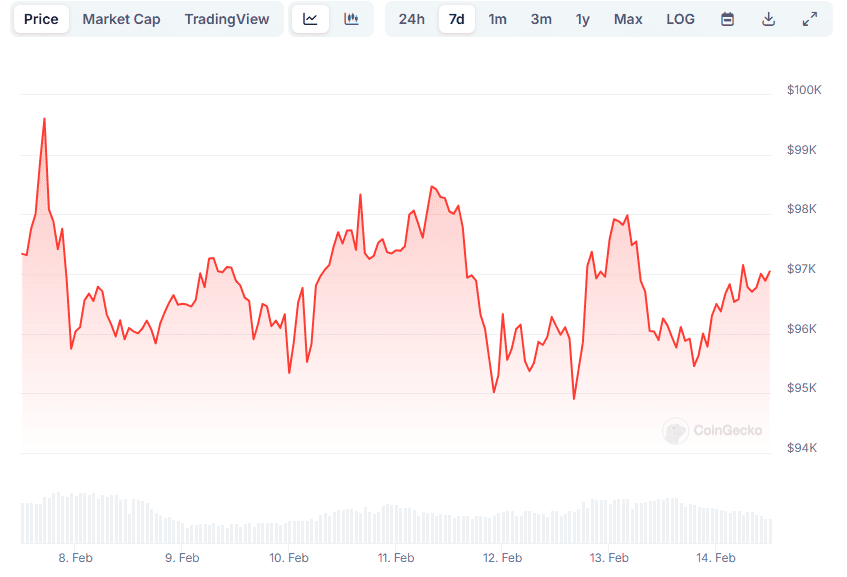Click the 1m range button

click(498, 18)
